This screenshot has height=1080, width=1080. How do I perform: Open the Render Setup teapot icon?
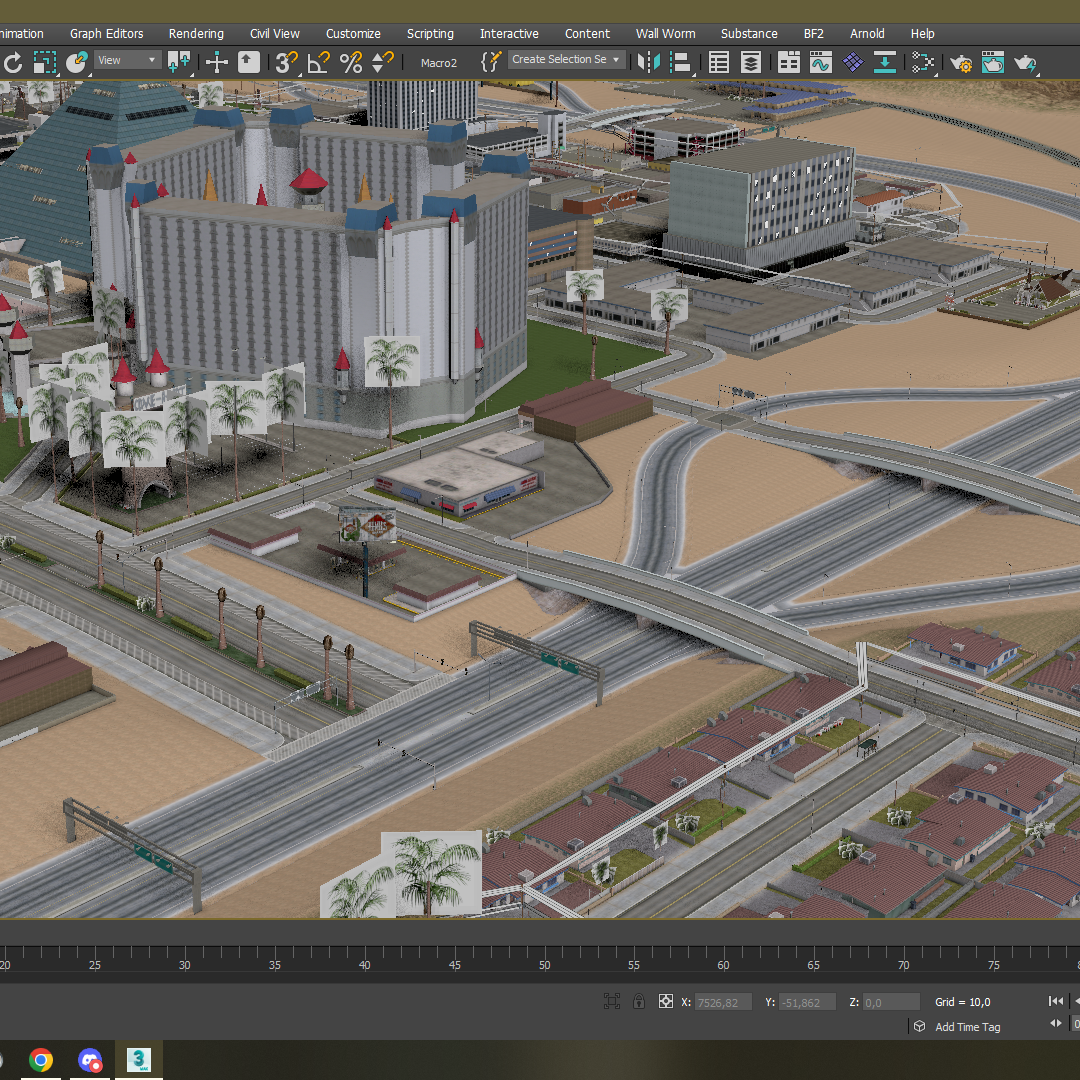[x=961, y=63]
